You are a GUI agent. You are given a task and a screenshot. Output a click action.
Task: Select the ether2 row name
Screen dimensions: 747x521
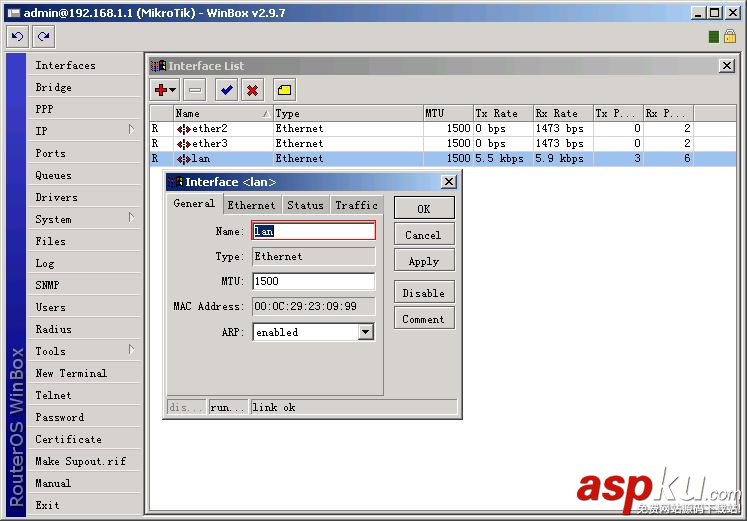pyautogui.click(x=210, y=129)
